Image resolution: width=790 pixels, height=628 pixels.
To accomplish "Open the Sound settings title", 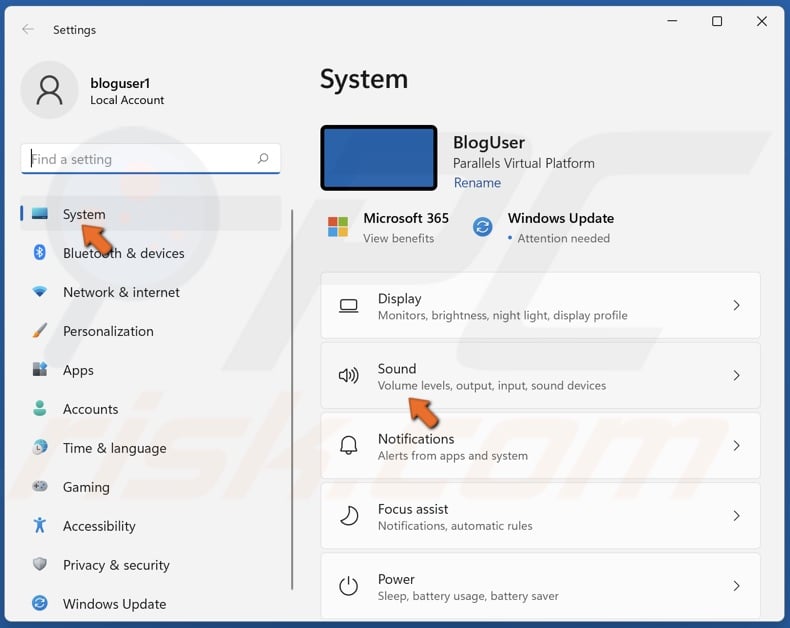I will [x=397, y=368].
